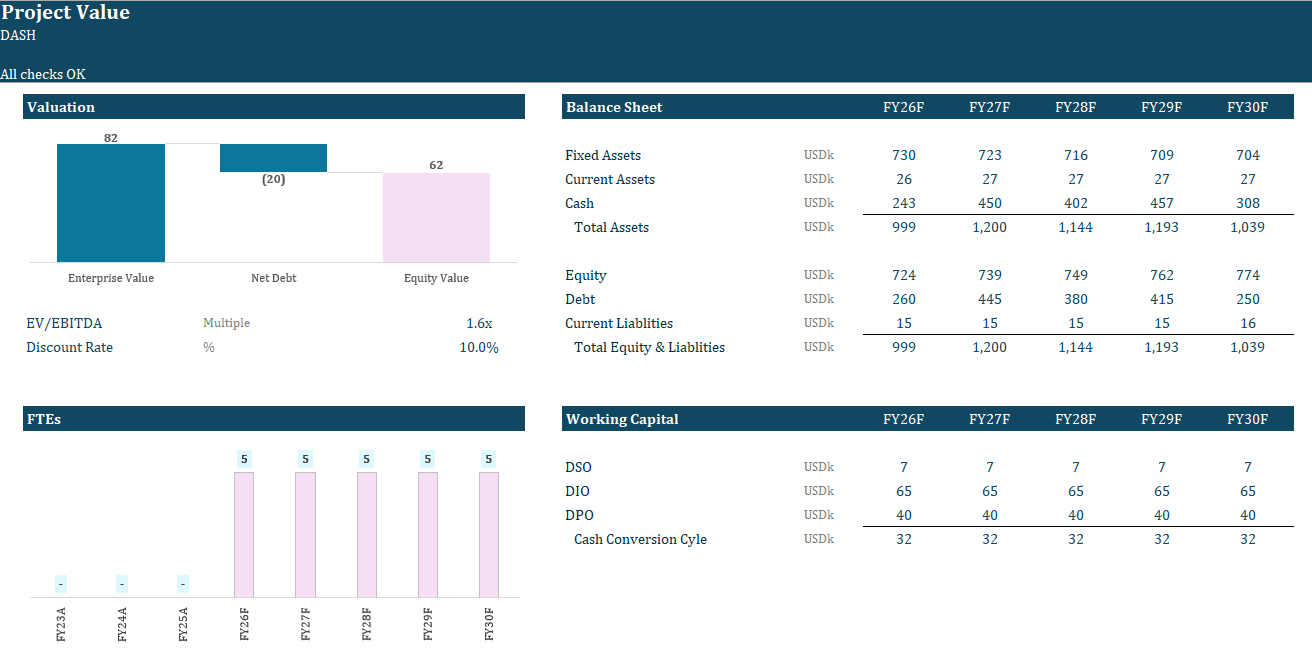Click the Cash Conversion Cyle row label

pyautogui.click(x=639, y=538)
